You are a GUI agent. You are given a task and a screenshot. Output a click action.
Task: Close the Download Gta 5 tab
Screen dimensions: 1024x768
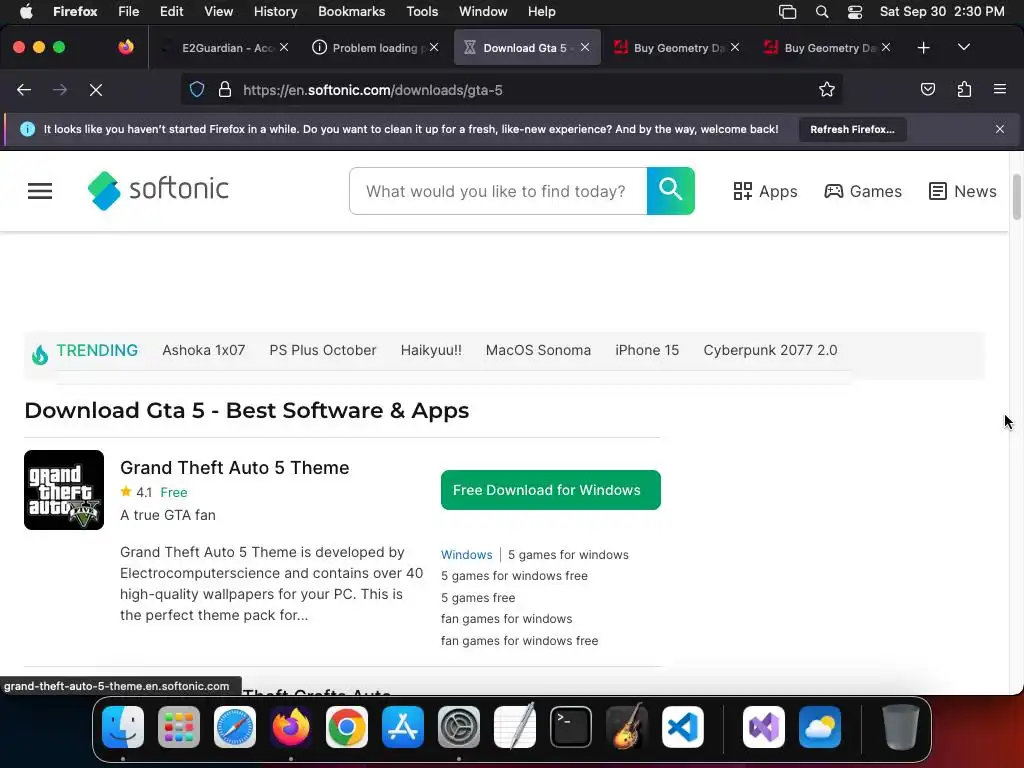tap(585, 47)
